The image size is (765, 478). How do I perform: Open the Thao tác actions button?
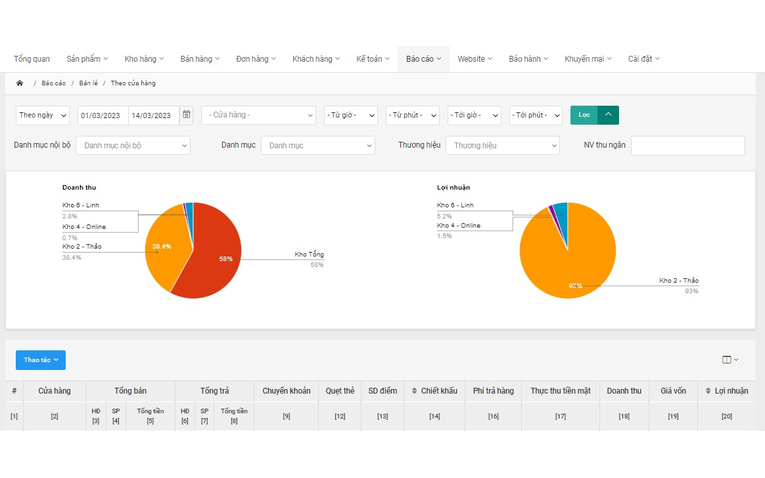tap(40, 360)
